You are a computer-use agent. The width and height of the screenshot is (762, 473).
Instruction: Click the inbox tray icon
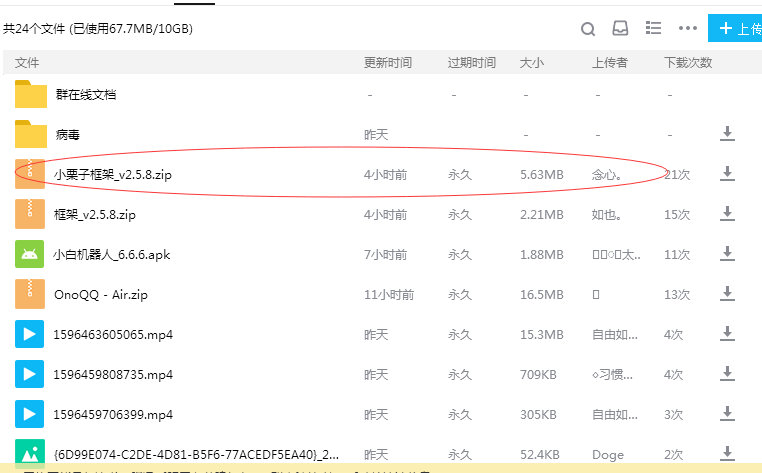point(620,28)
